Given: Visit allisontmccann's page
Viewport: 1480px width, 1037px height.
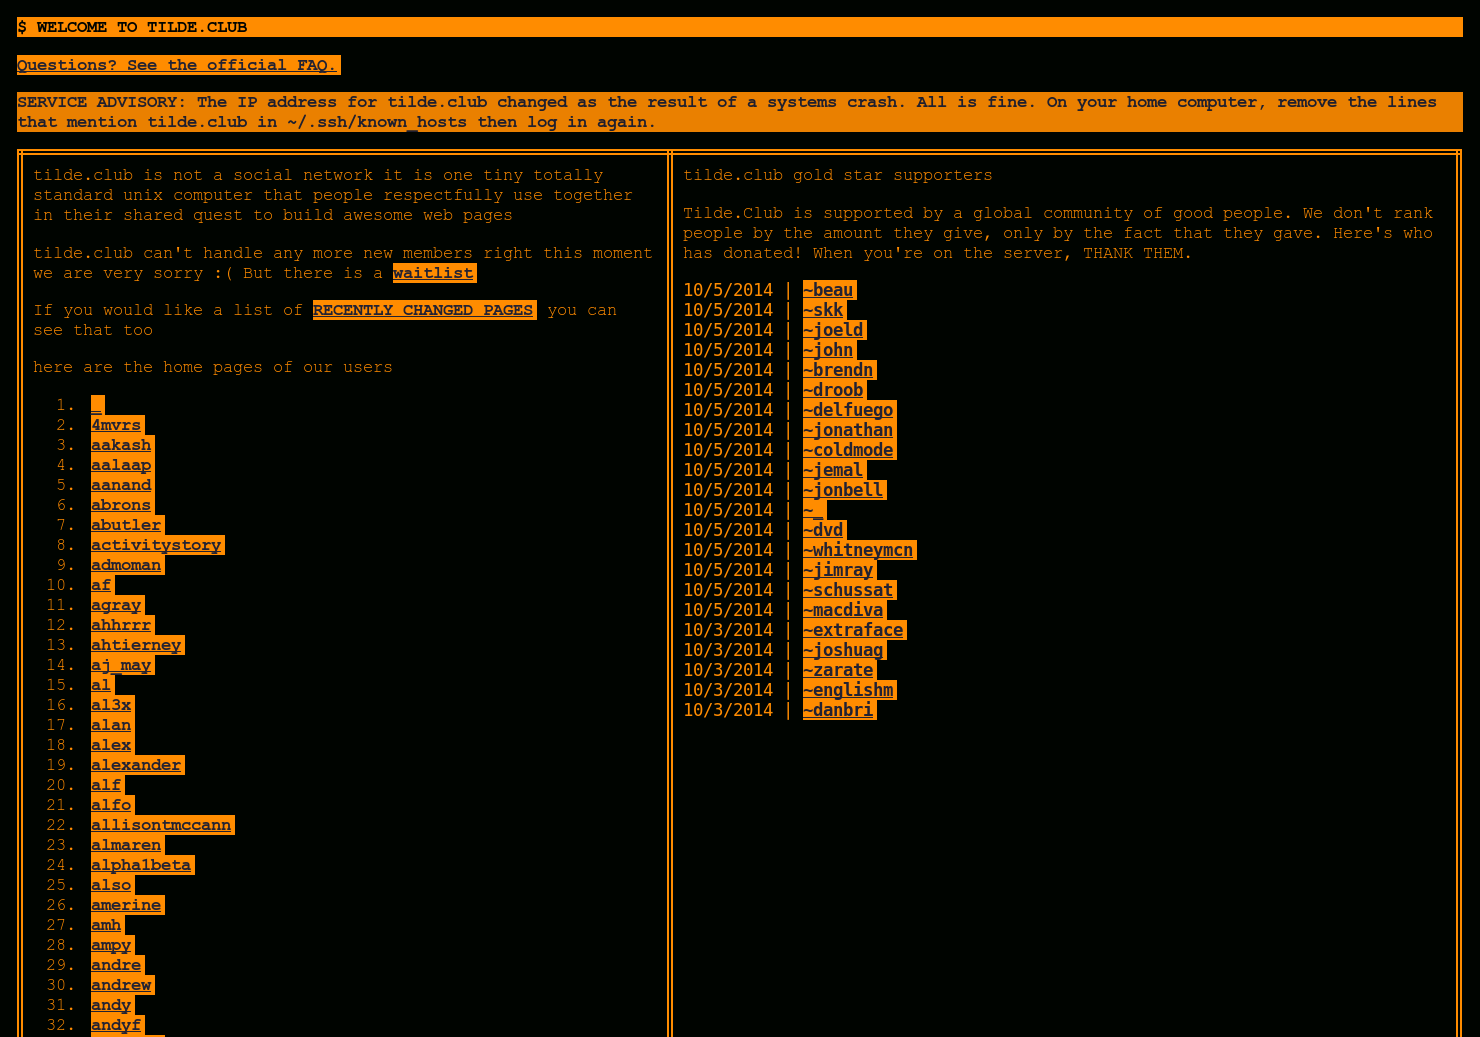Looking at the screenshot, I should pos(161,825).
